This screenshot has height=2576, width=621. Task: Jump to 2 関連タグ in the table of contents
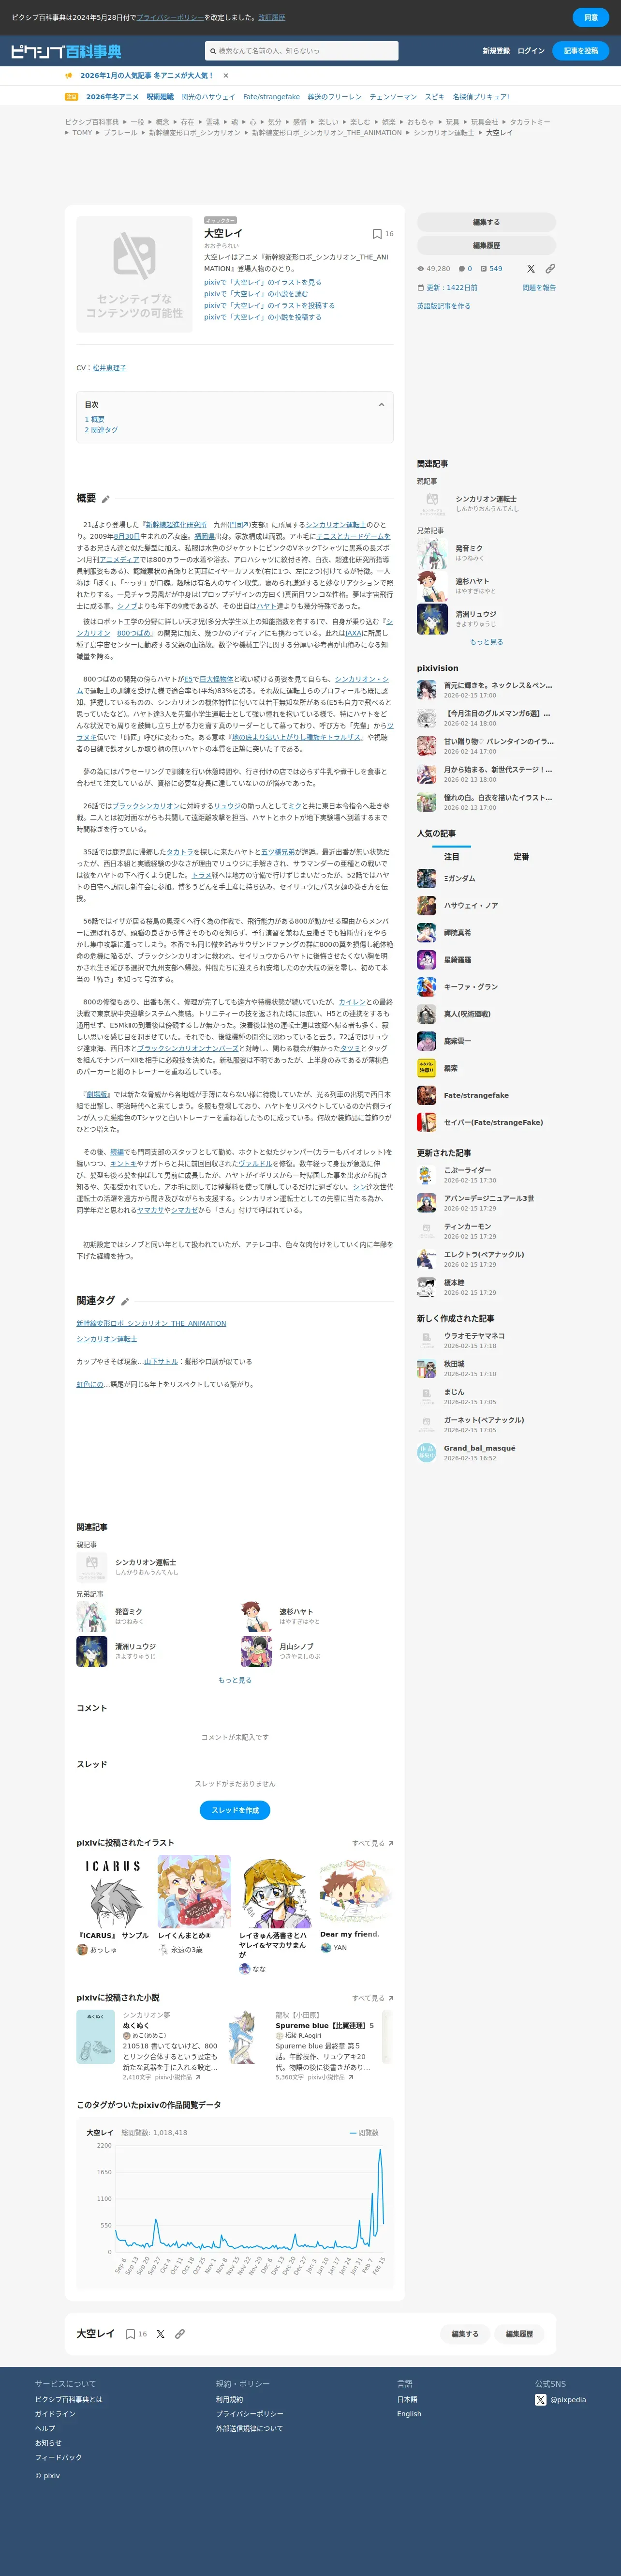click(x=101, y=430)
